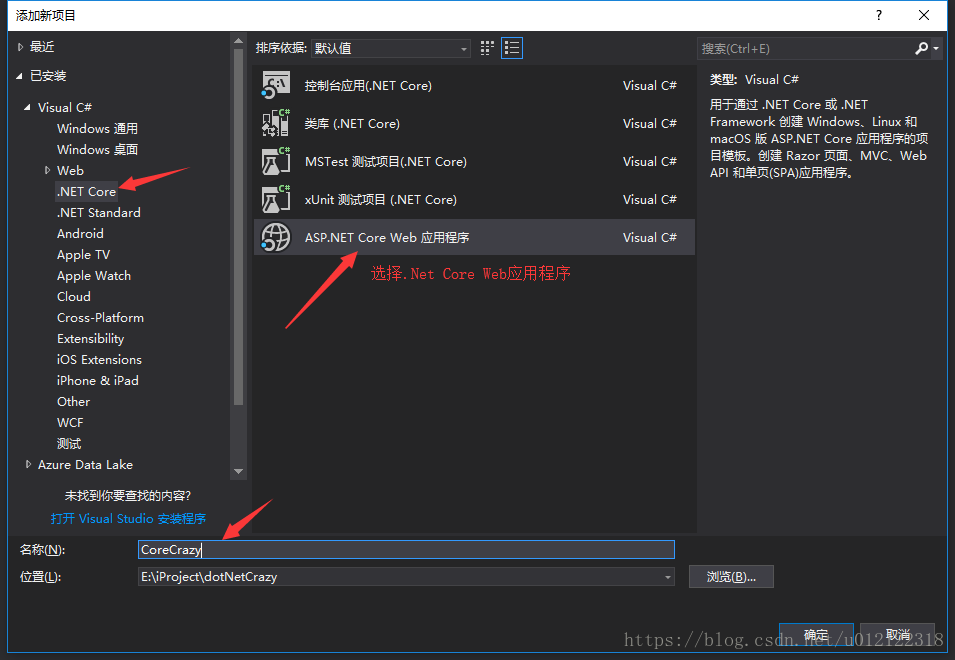Open the location path dropdown arrow

coord(668,577)
